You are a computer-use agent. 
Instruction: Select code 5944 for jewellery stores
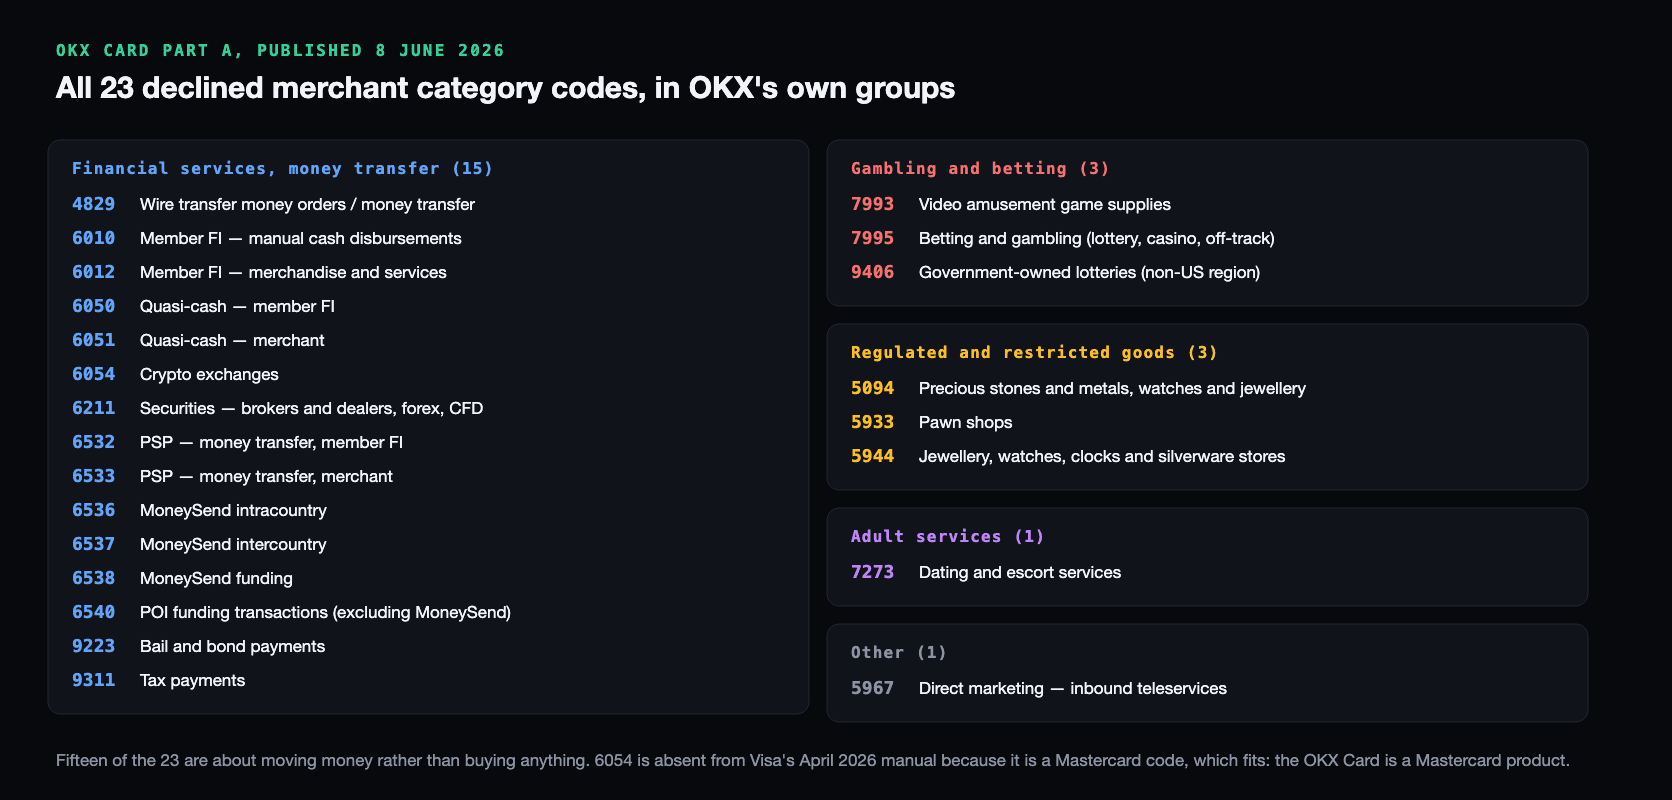click(872, 456)
